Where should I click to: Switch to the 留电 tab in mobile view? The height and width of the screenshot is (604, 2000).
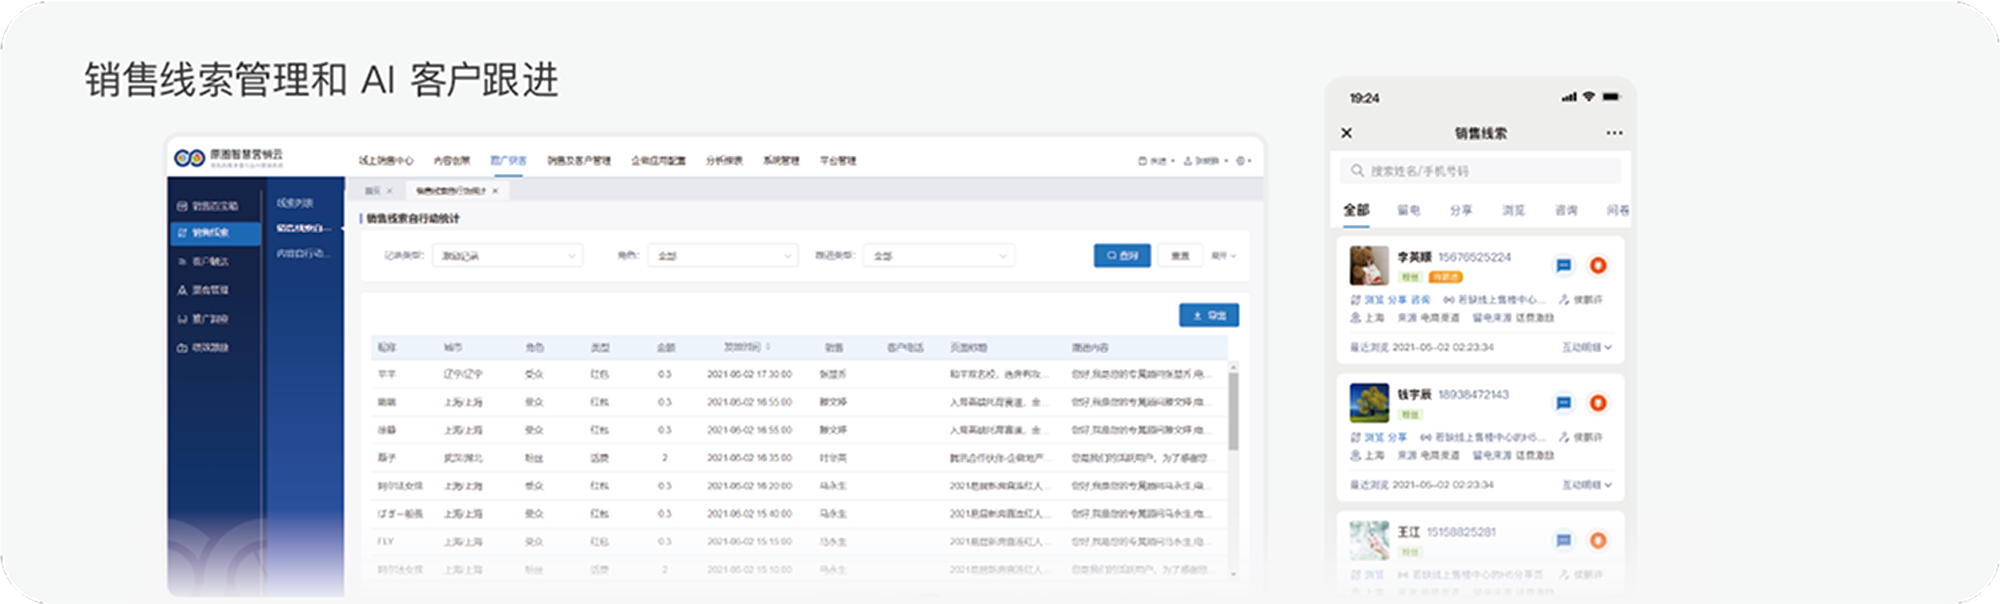click(1408, 210)
